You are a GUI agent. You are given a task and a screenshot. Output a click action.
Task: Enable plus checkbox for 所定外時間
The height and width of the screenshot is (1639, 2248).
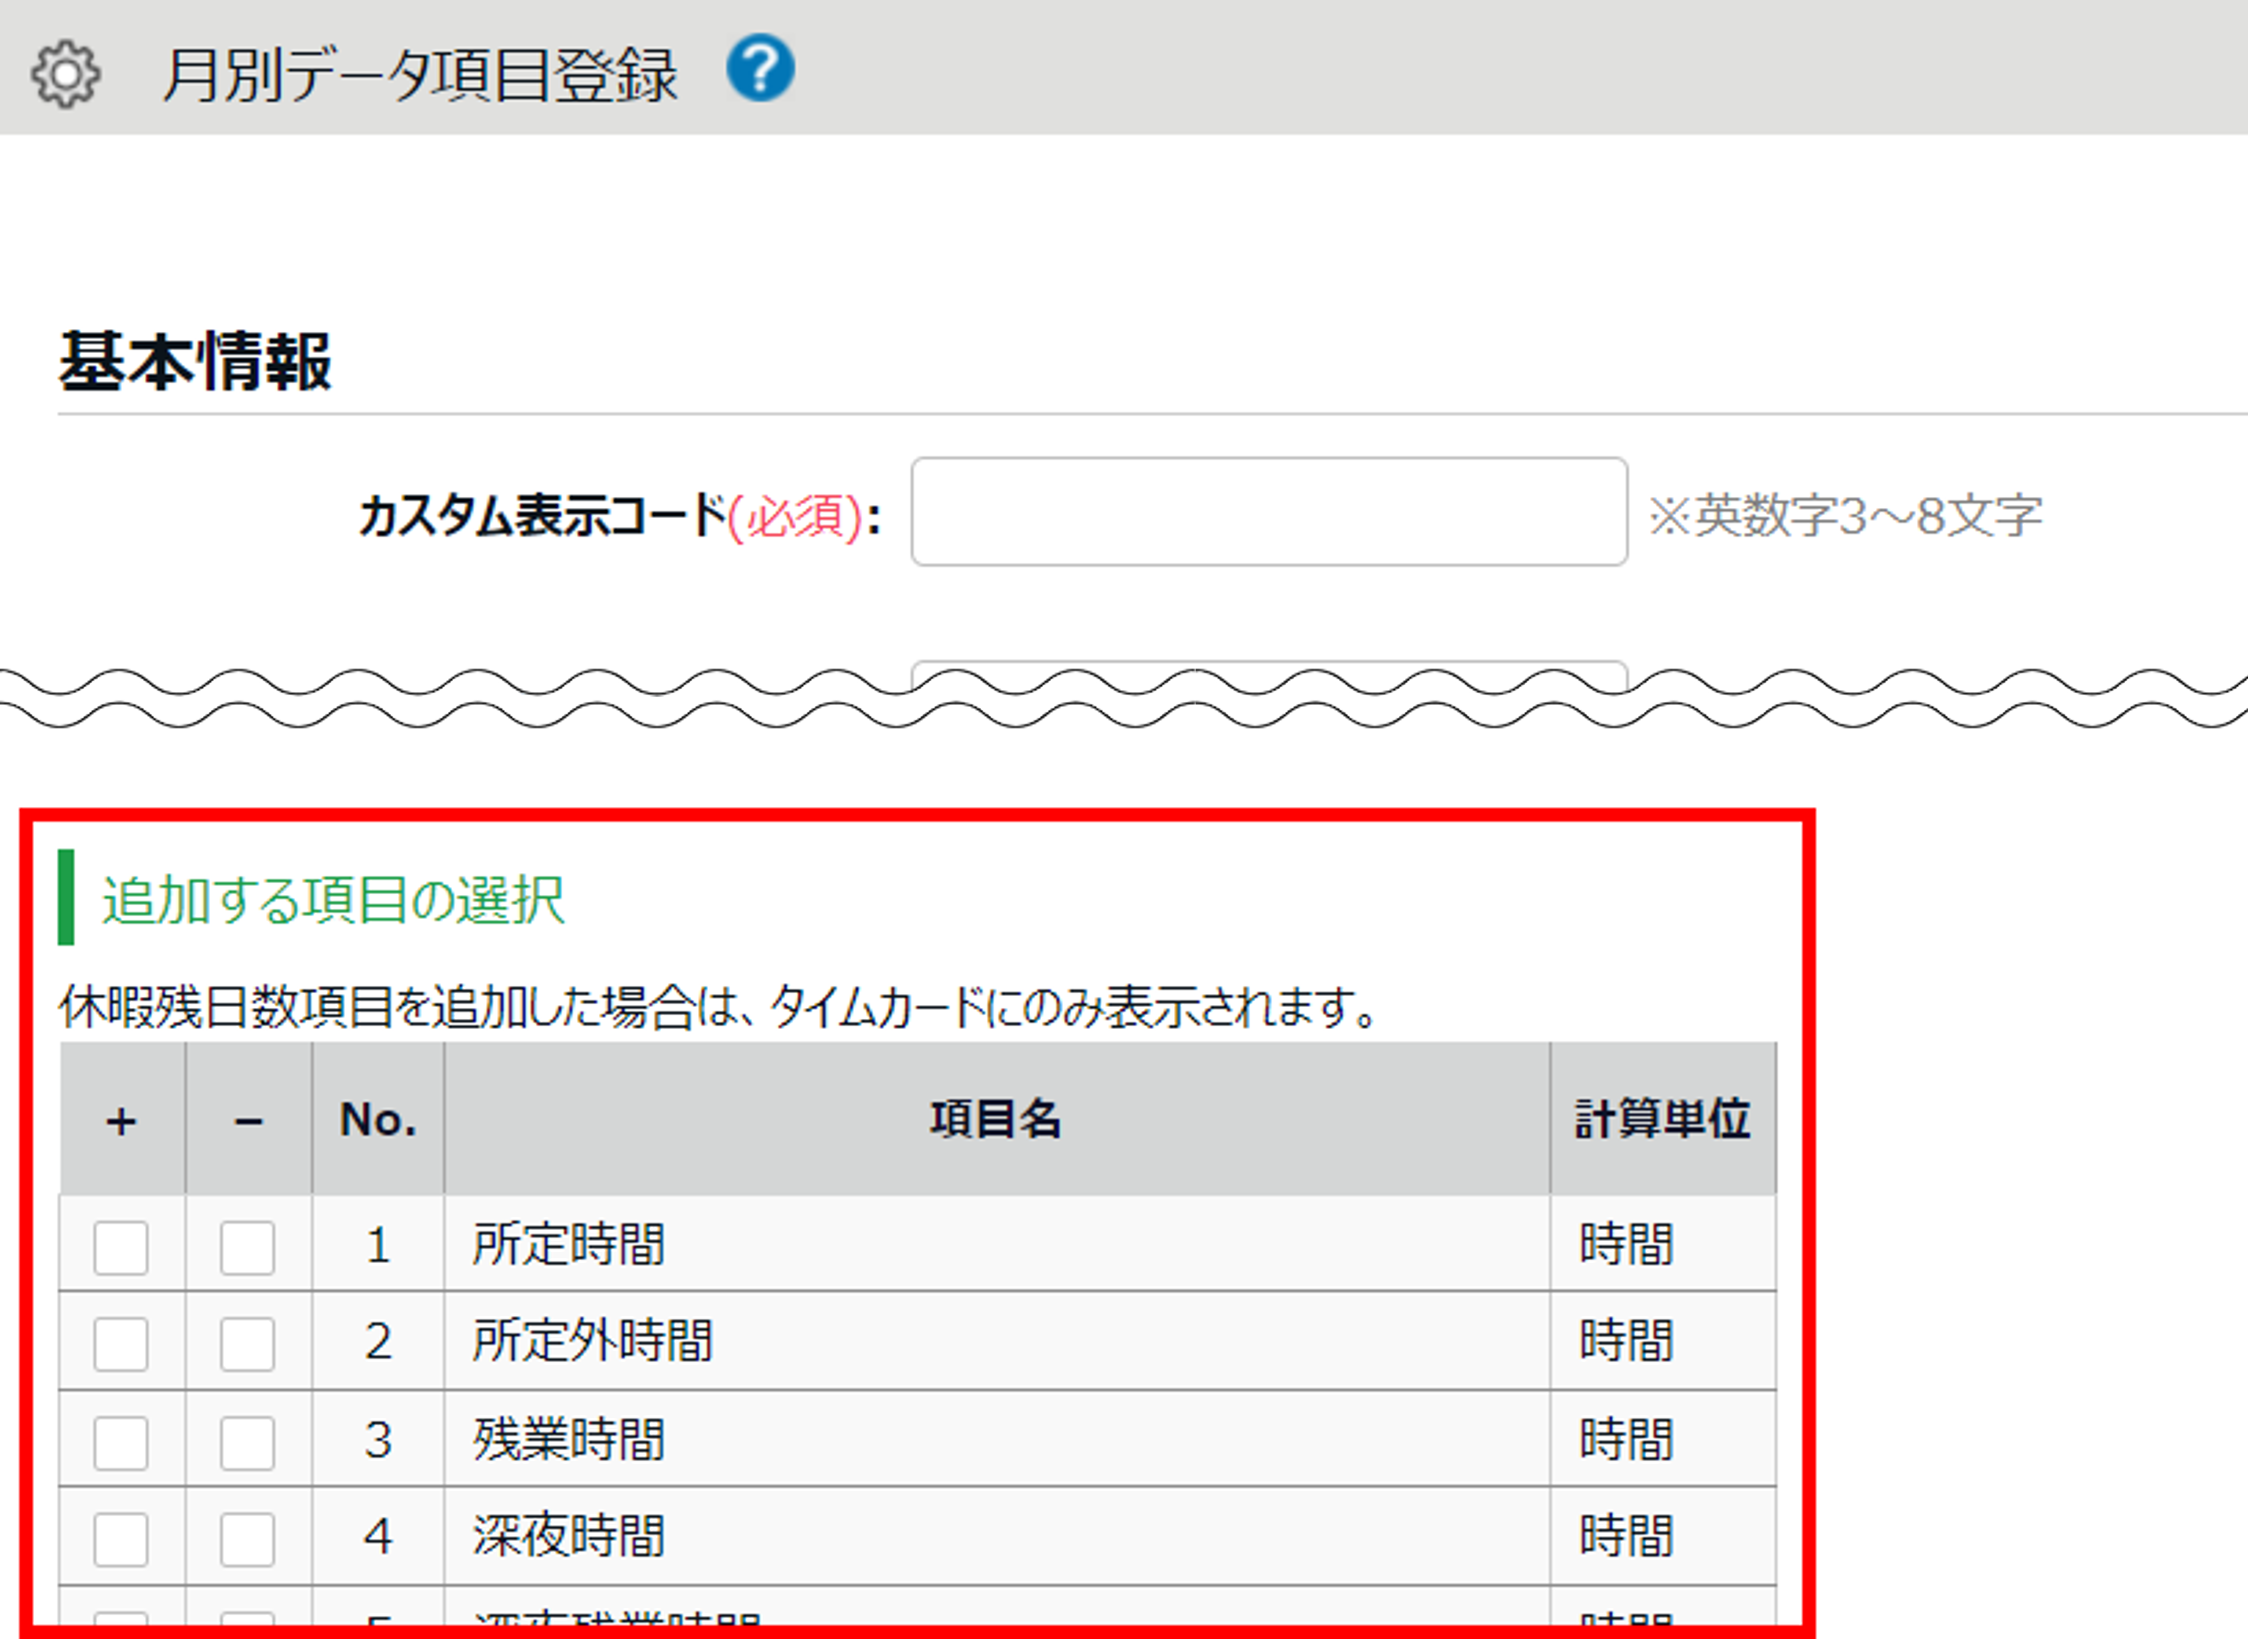point(121,1343)
